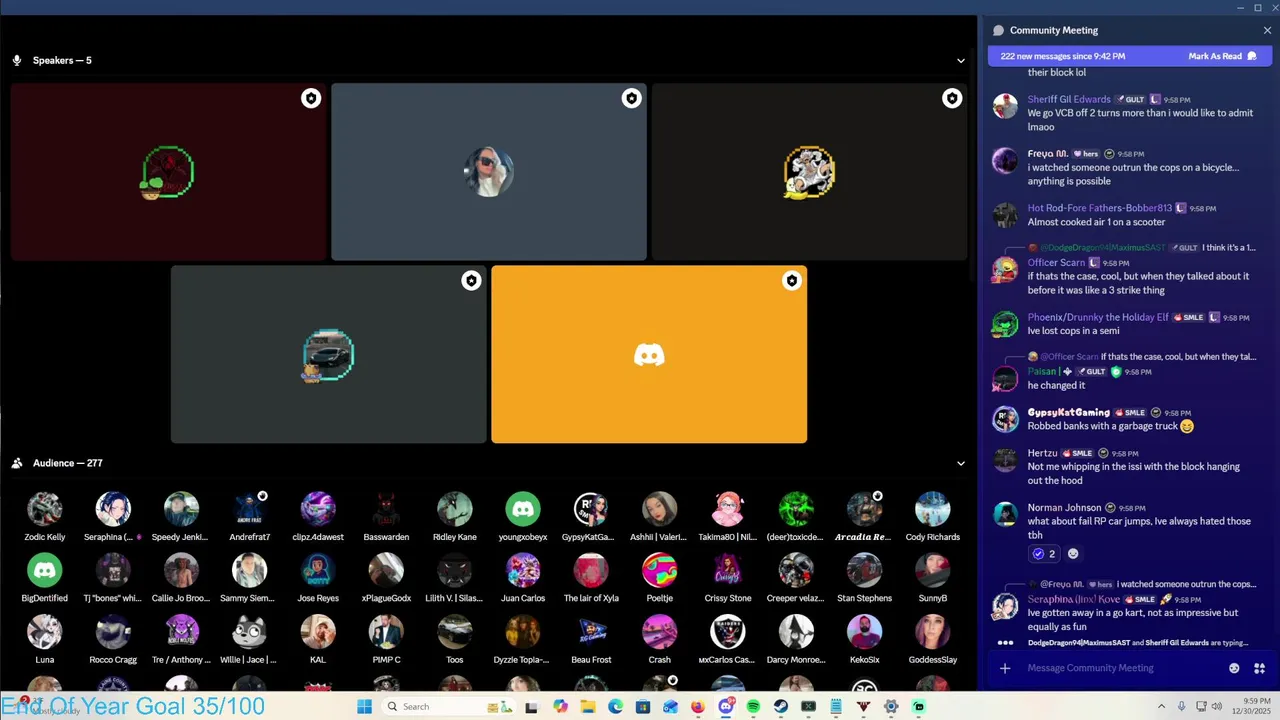Select Luna audience avatar
This screenshot has width=1280, height=720.
tap(44, 632)
